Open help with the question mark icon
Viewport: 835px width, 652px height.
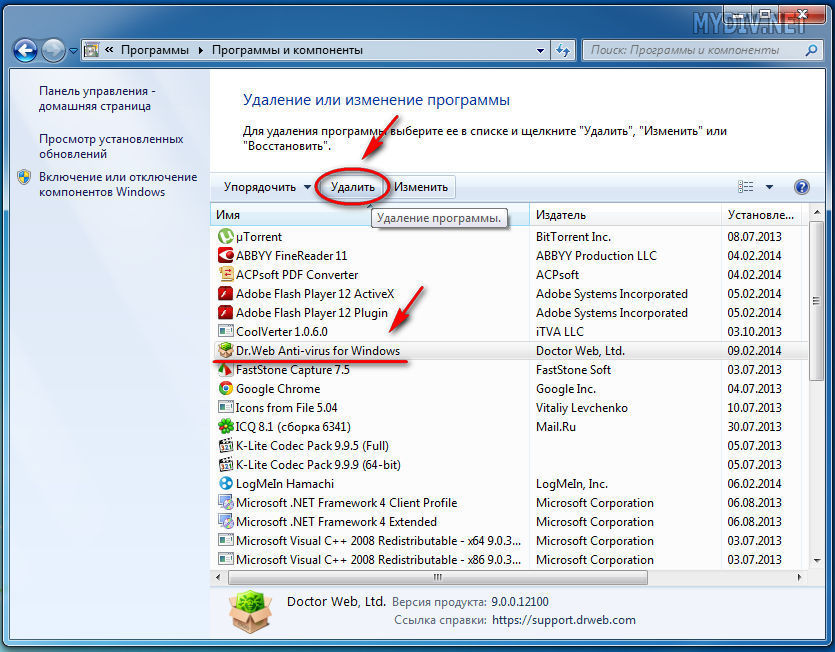tap(801, 187)
